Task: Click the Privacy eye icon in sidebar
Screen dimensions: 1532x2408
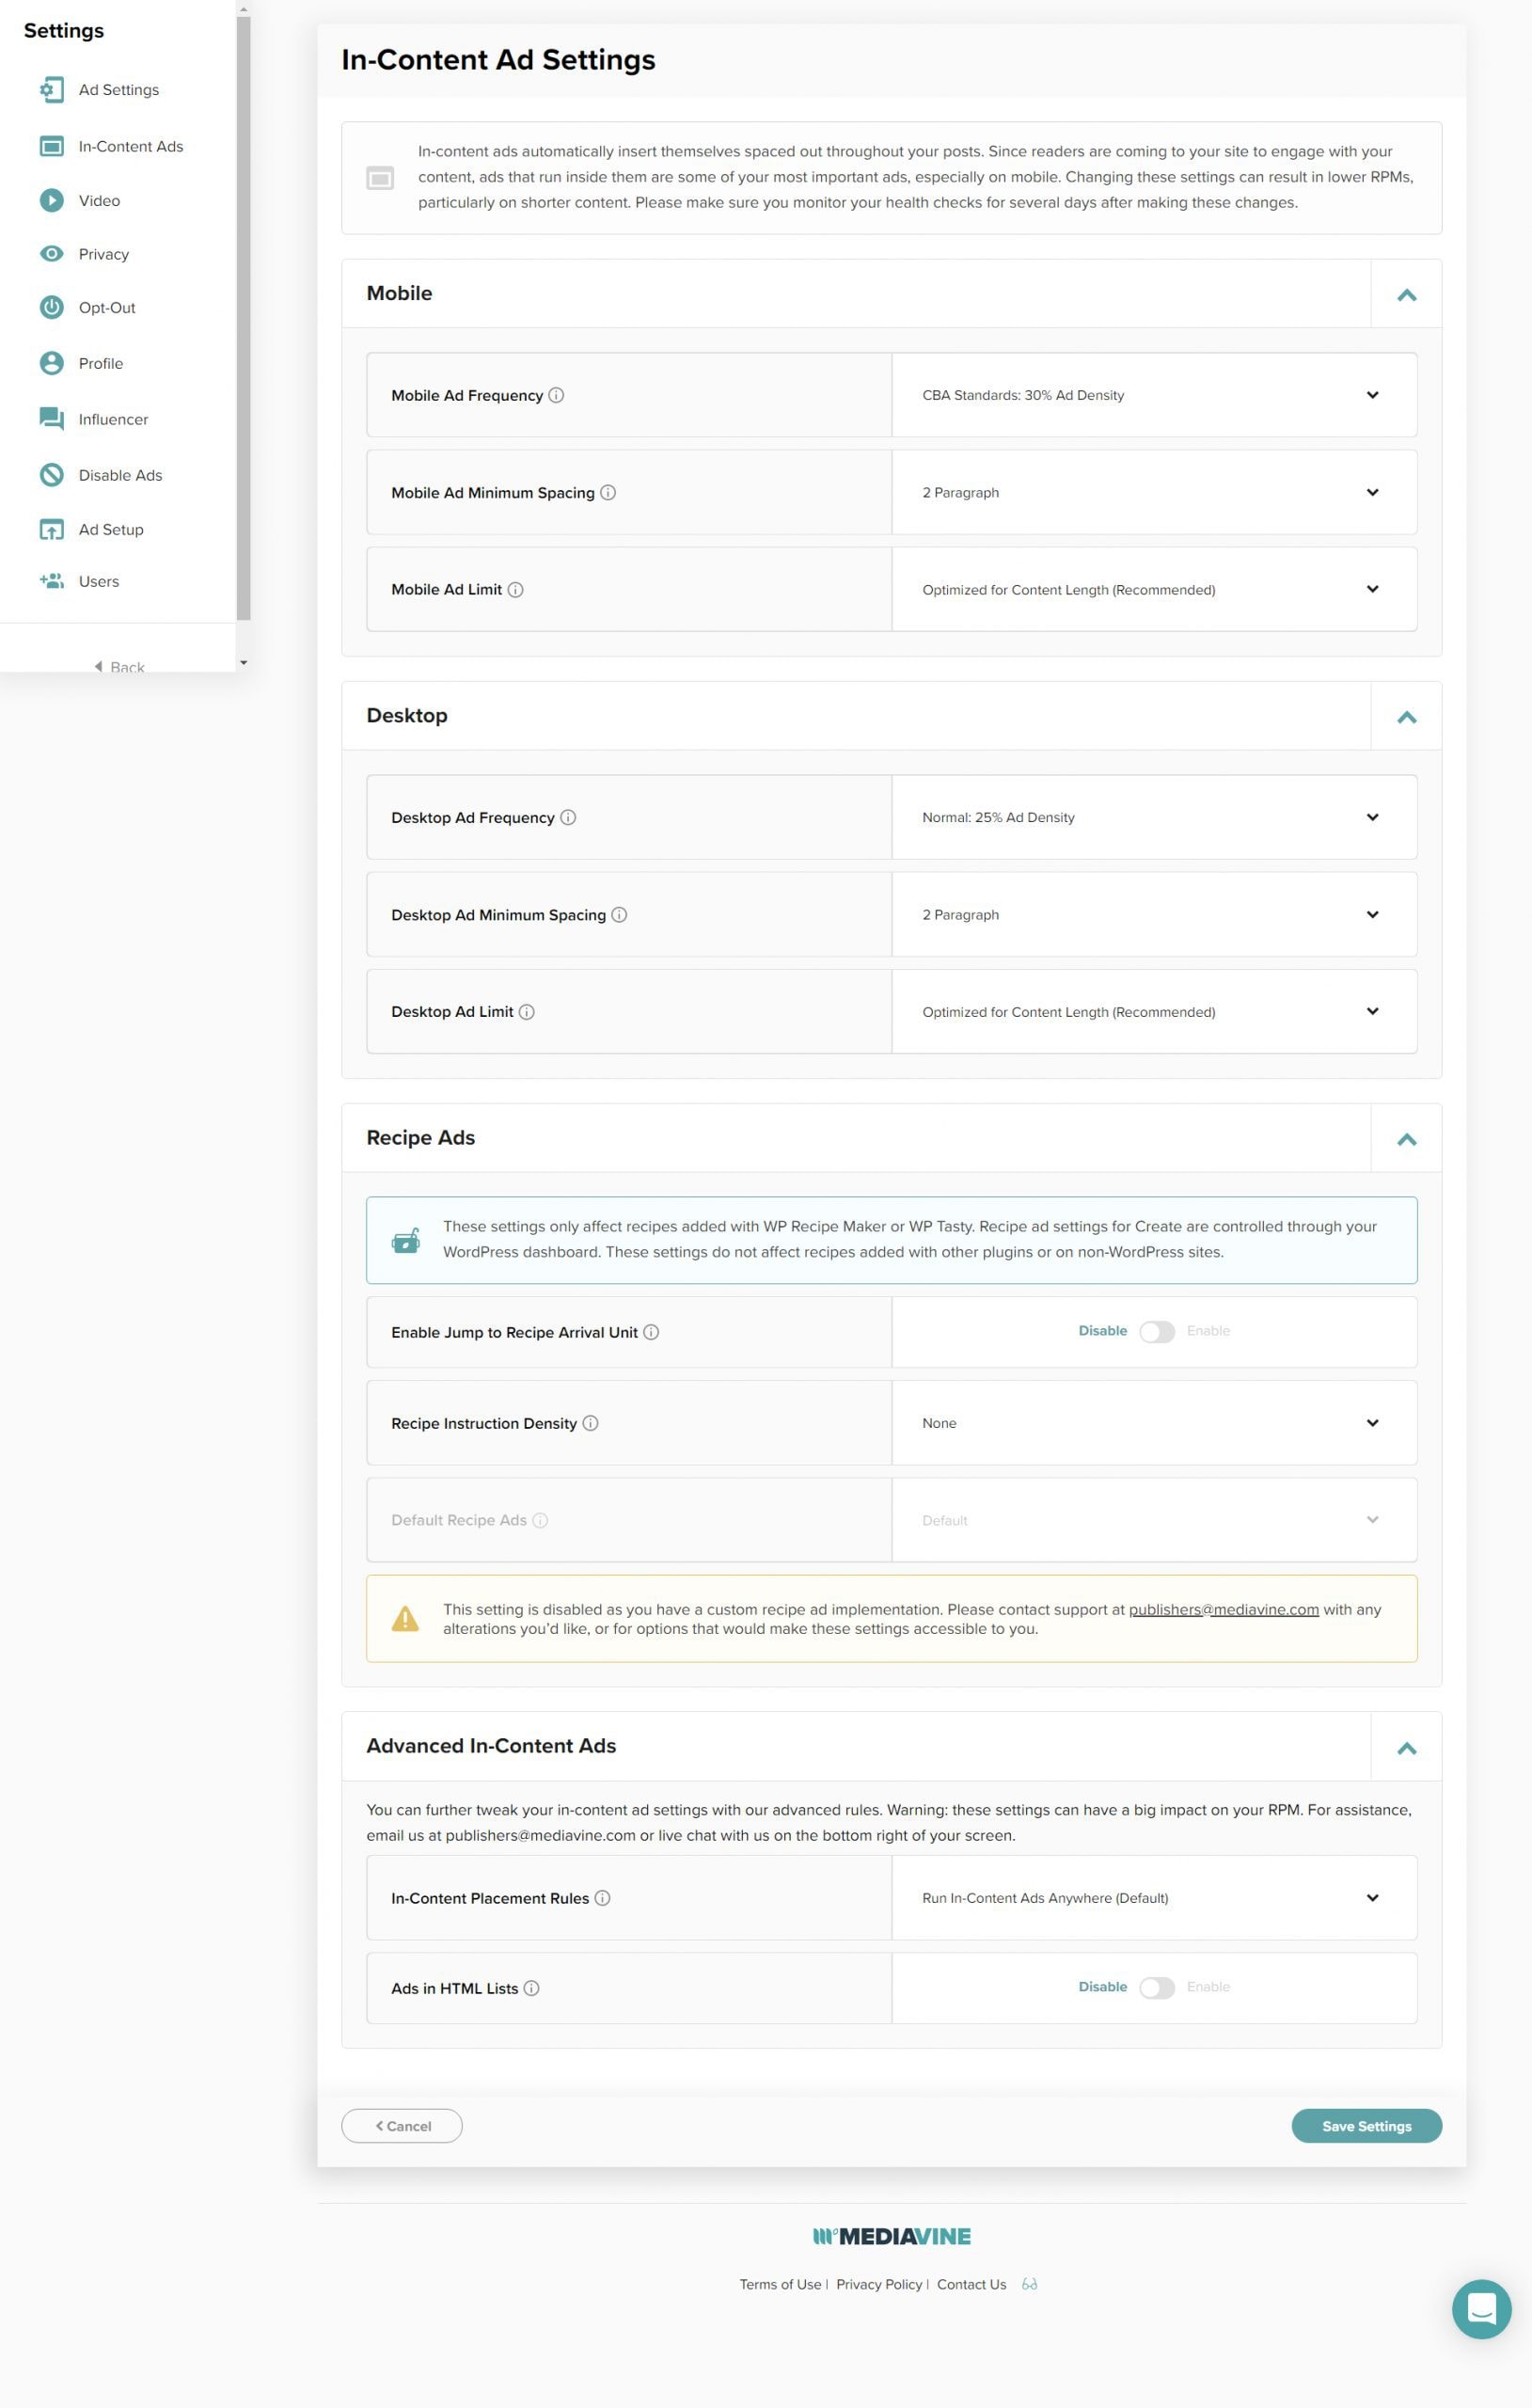Action: click(x=51, y=253)
